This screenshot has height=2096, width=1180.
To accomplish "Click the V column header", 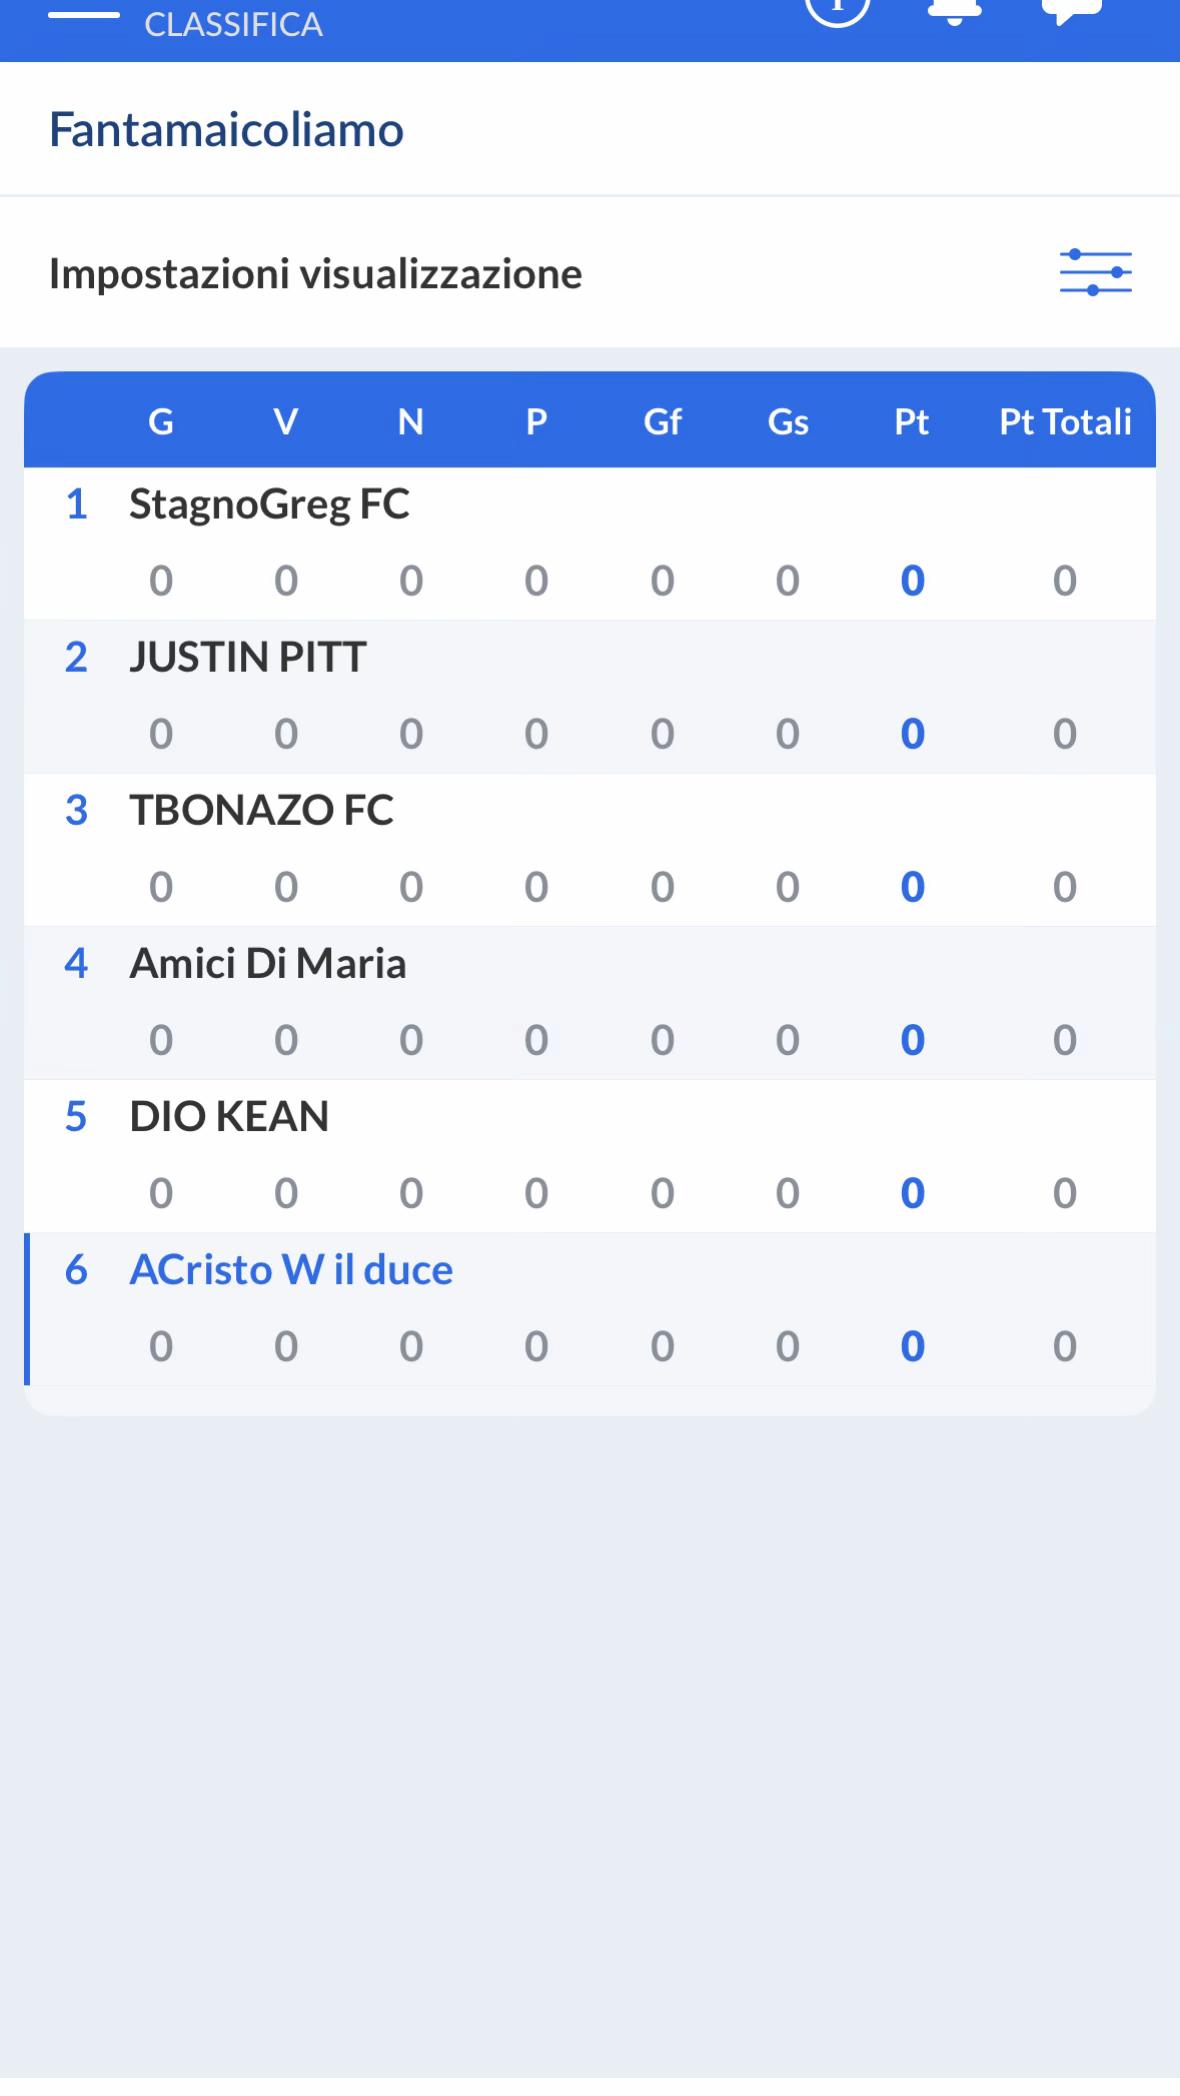I will coord(286,421).
